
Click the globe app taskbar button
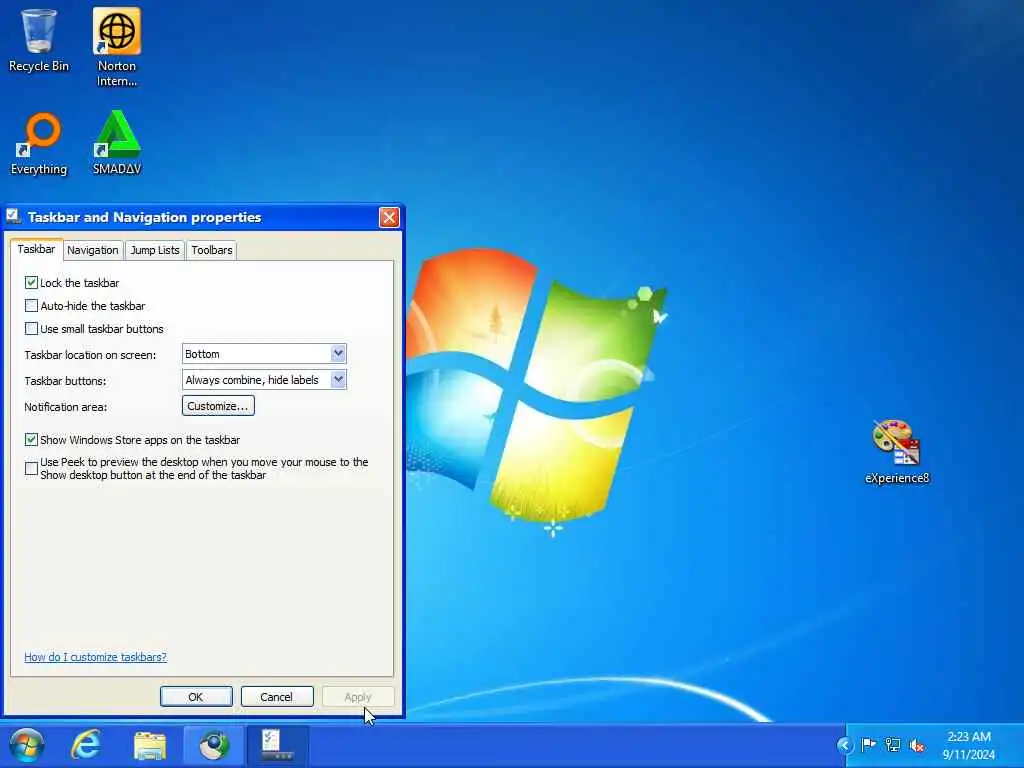pyautogui.click(x=214, y=745)
